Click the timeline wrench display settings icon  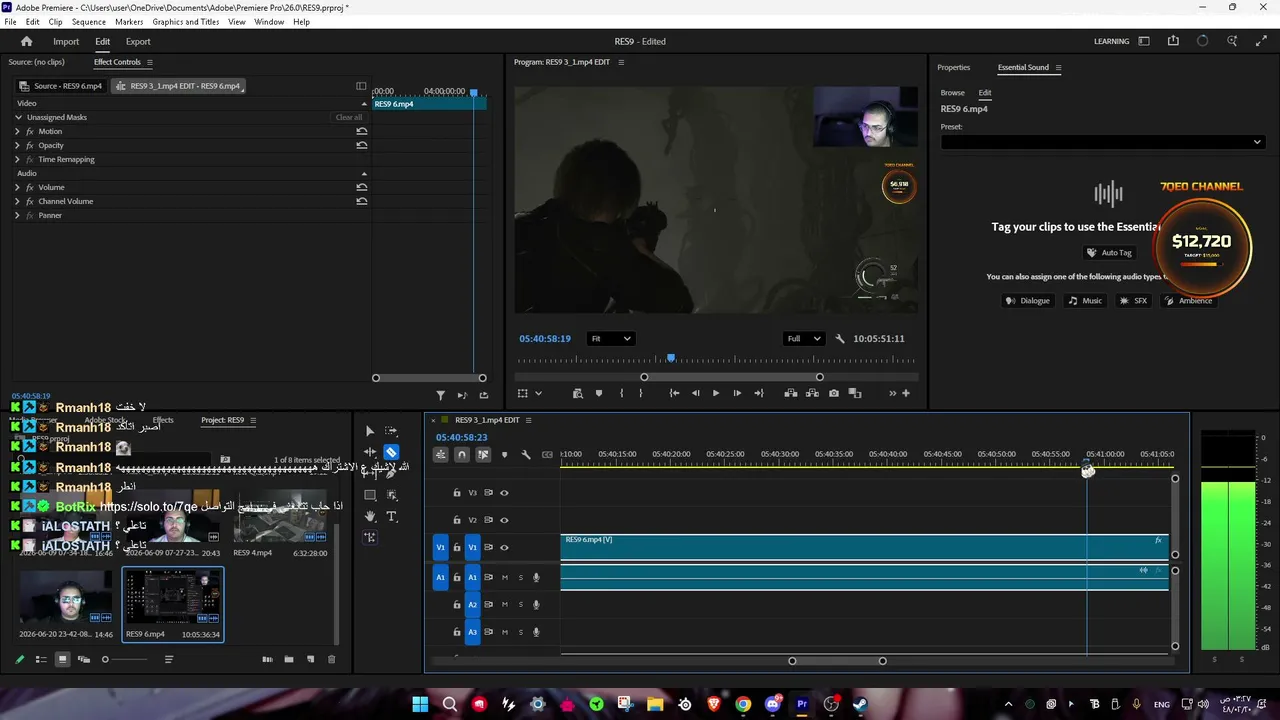pos(526,455)
